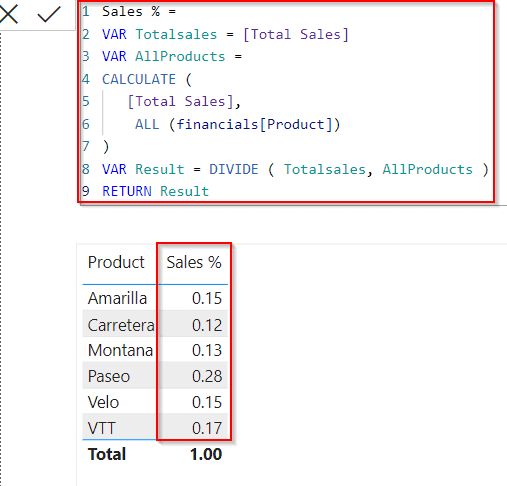Click the Sales % column header
Viewport: 507px width, 486px height.
194,262
